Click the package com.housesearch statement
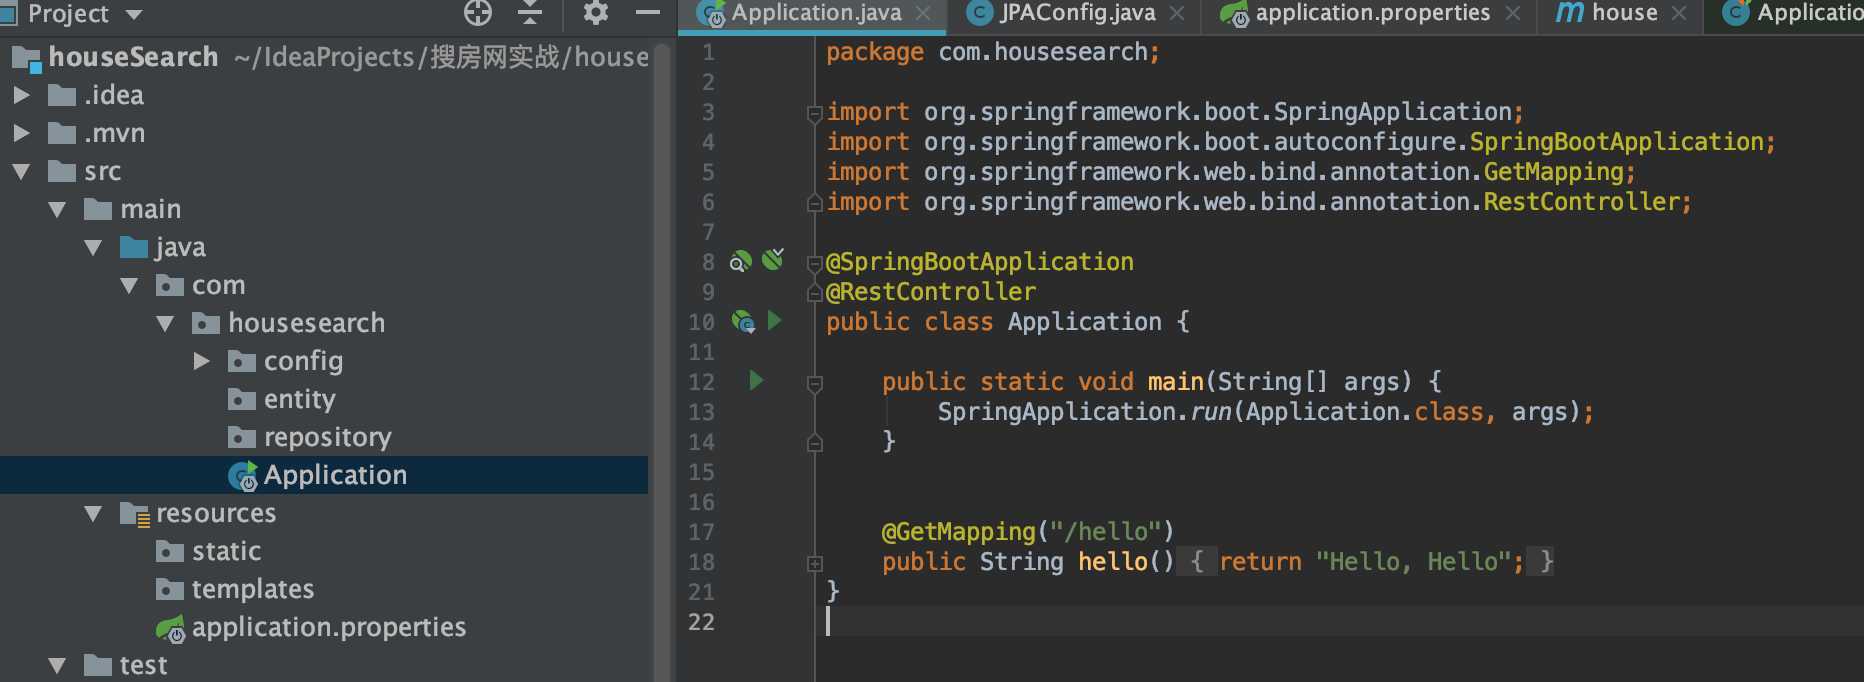The height and width of the screenshot is (682, 1864). pos(993,52)
